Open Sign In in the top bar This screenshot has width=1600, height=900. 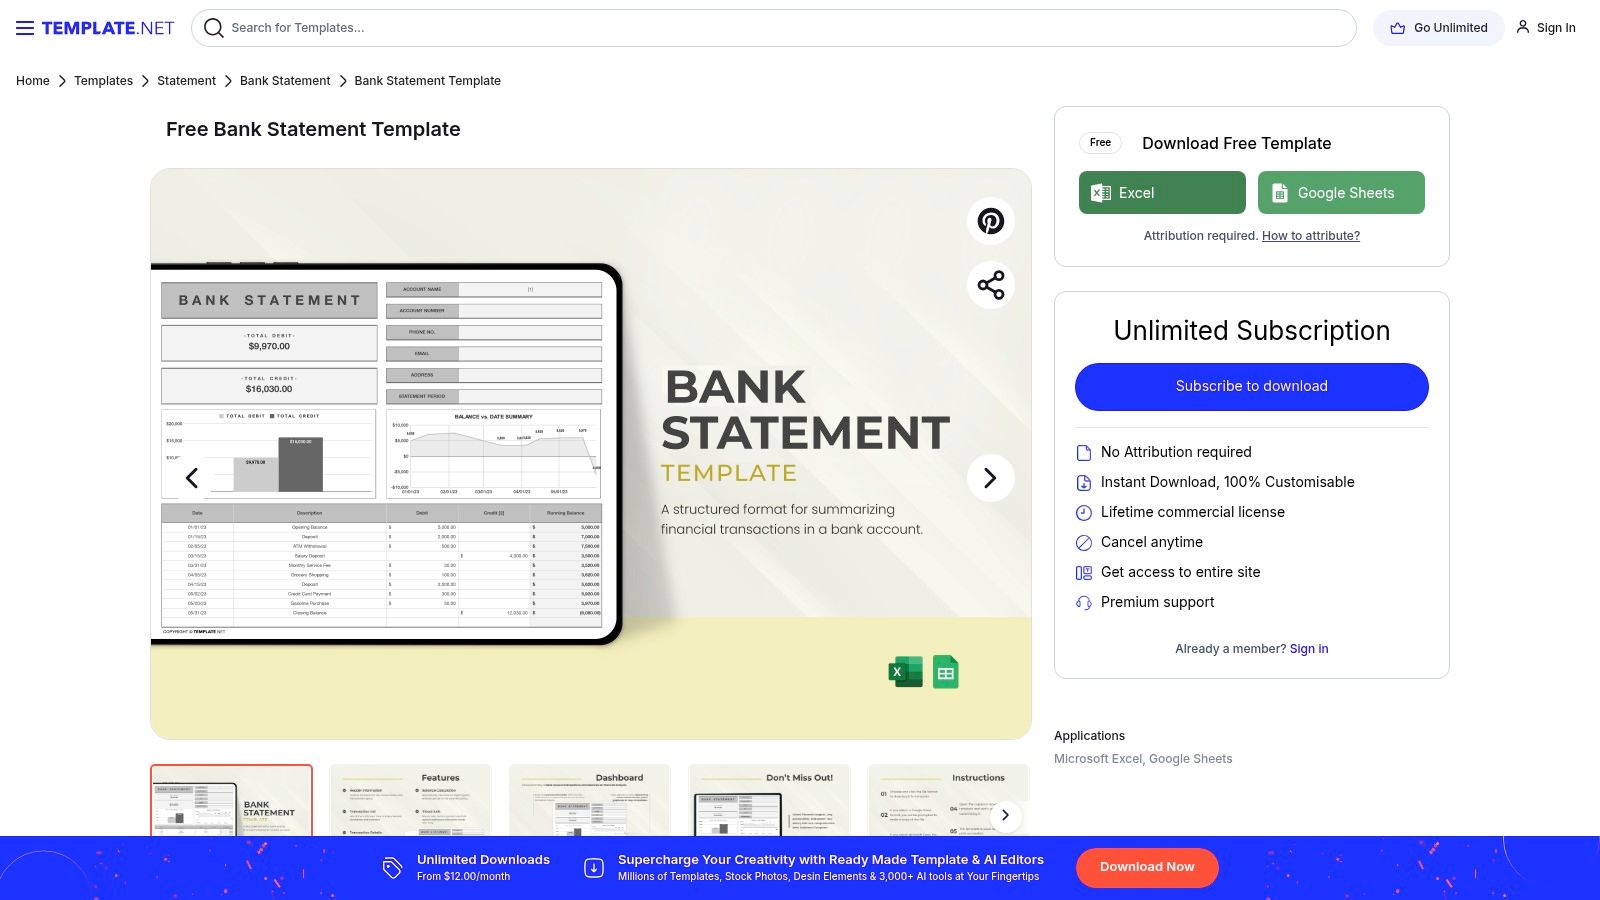[x=1546, y=28]
